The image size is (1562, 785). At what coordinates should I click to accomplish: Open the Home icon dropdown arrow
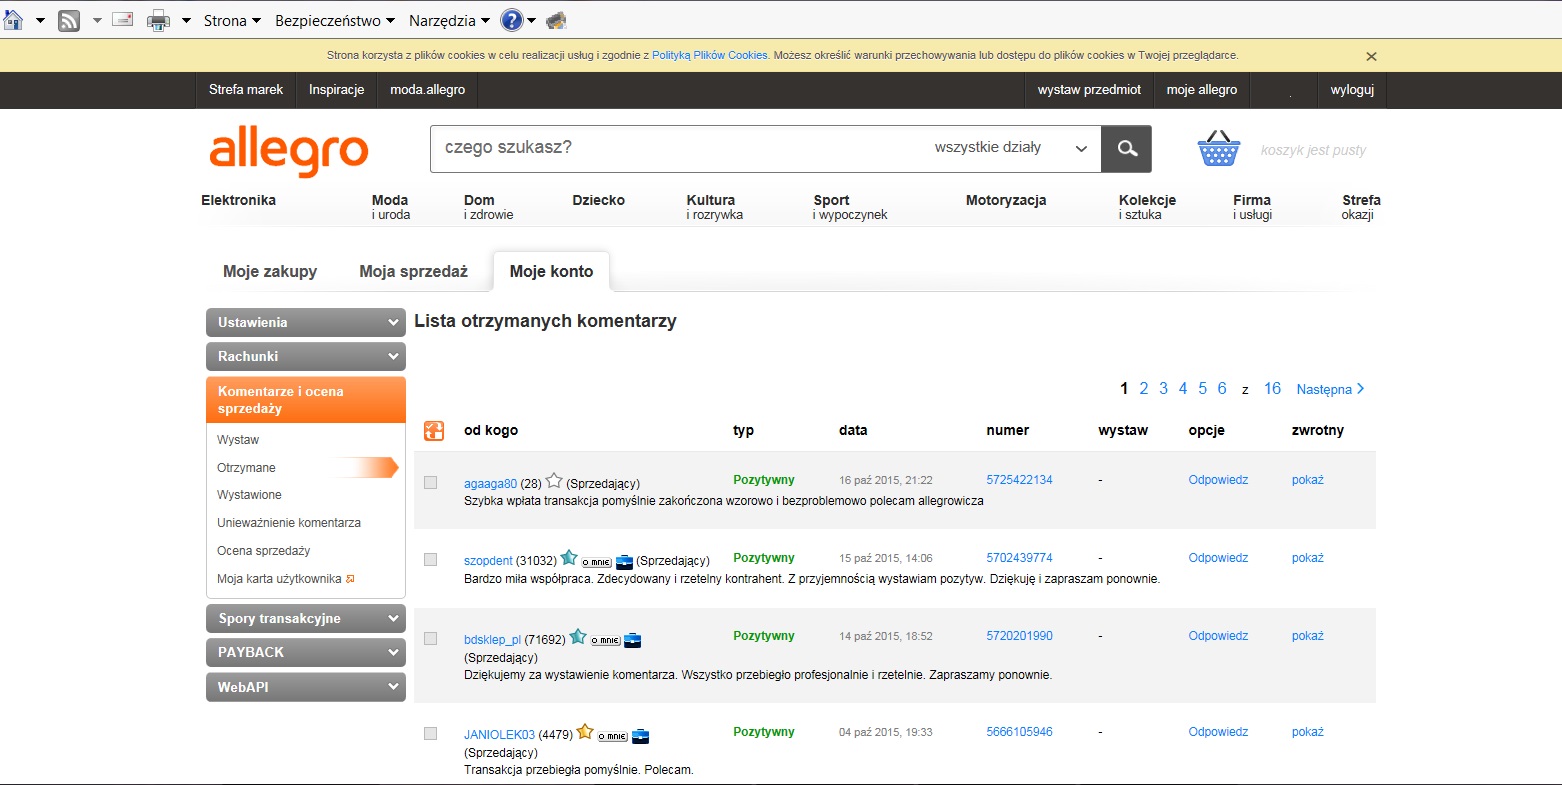[x=40, y=21]
